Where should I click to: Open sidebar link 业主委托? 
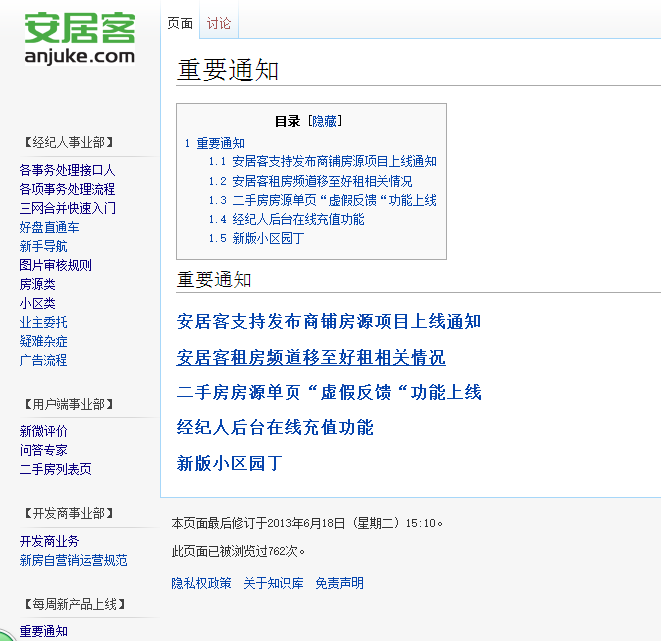click(x=43, y=322)
